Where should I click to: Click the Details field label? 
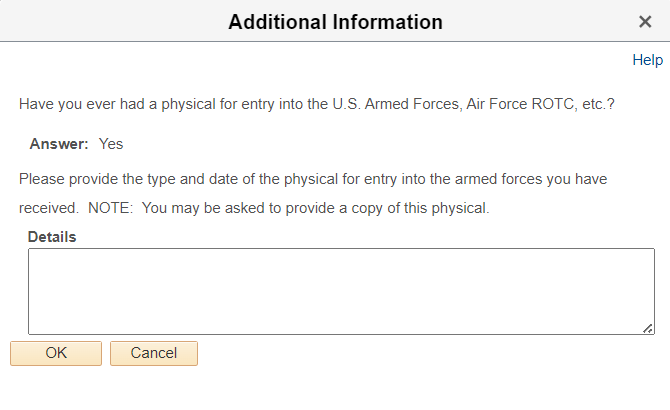click(52, 237)
